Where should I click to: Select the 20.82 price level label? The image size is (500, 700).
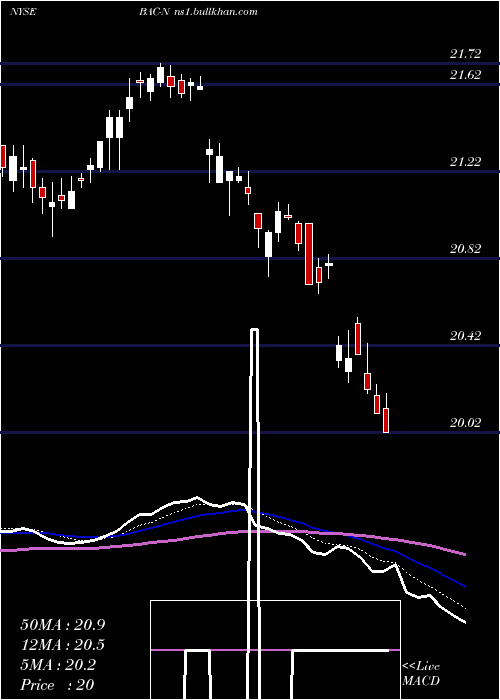[x=466, y=249]
